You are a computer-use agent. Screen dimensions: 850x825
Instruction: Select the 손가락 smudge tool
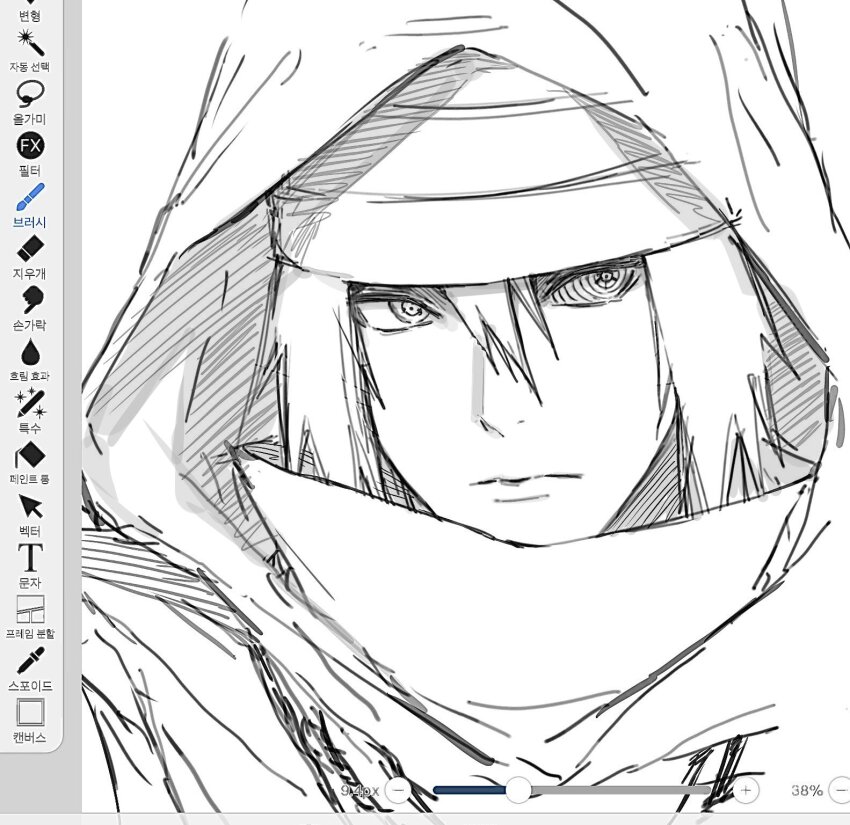(x=30, y=308)
